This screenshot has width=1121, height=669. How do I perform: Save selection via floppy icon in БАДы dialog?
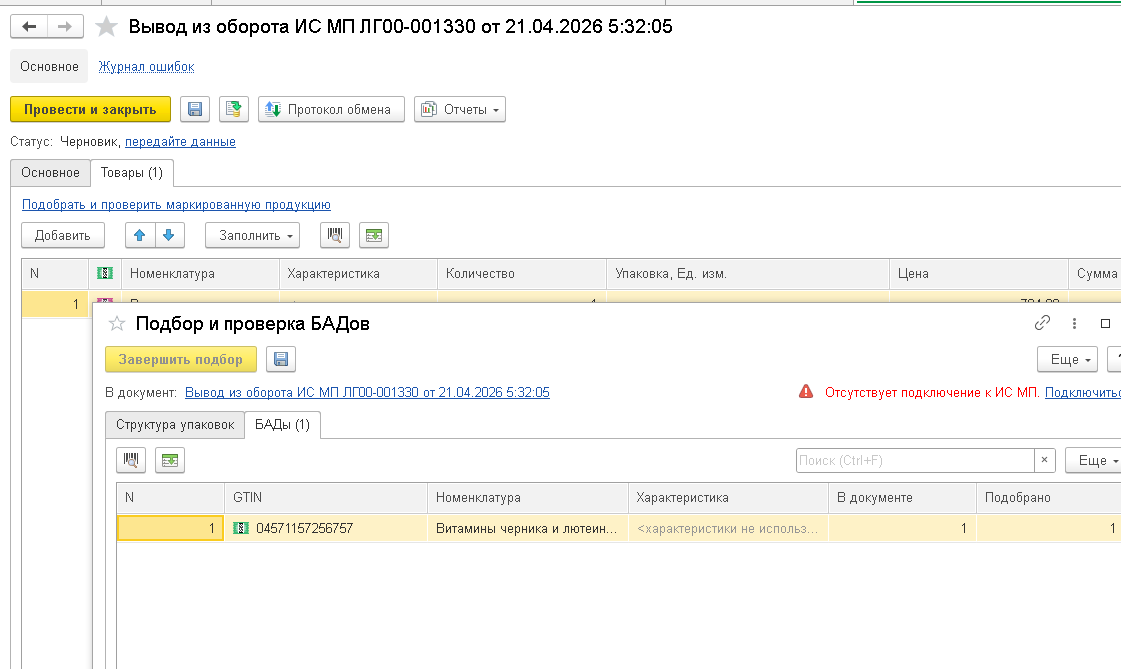(x=281, y=359)
